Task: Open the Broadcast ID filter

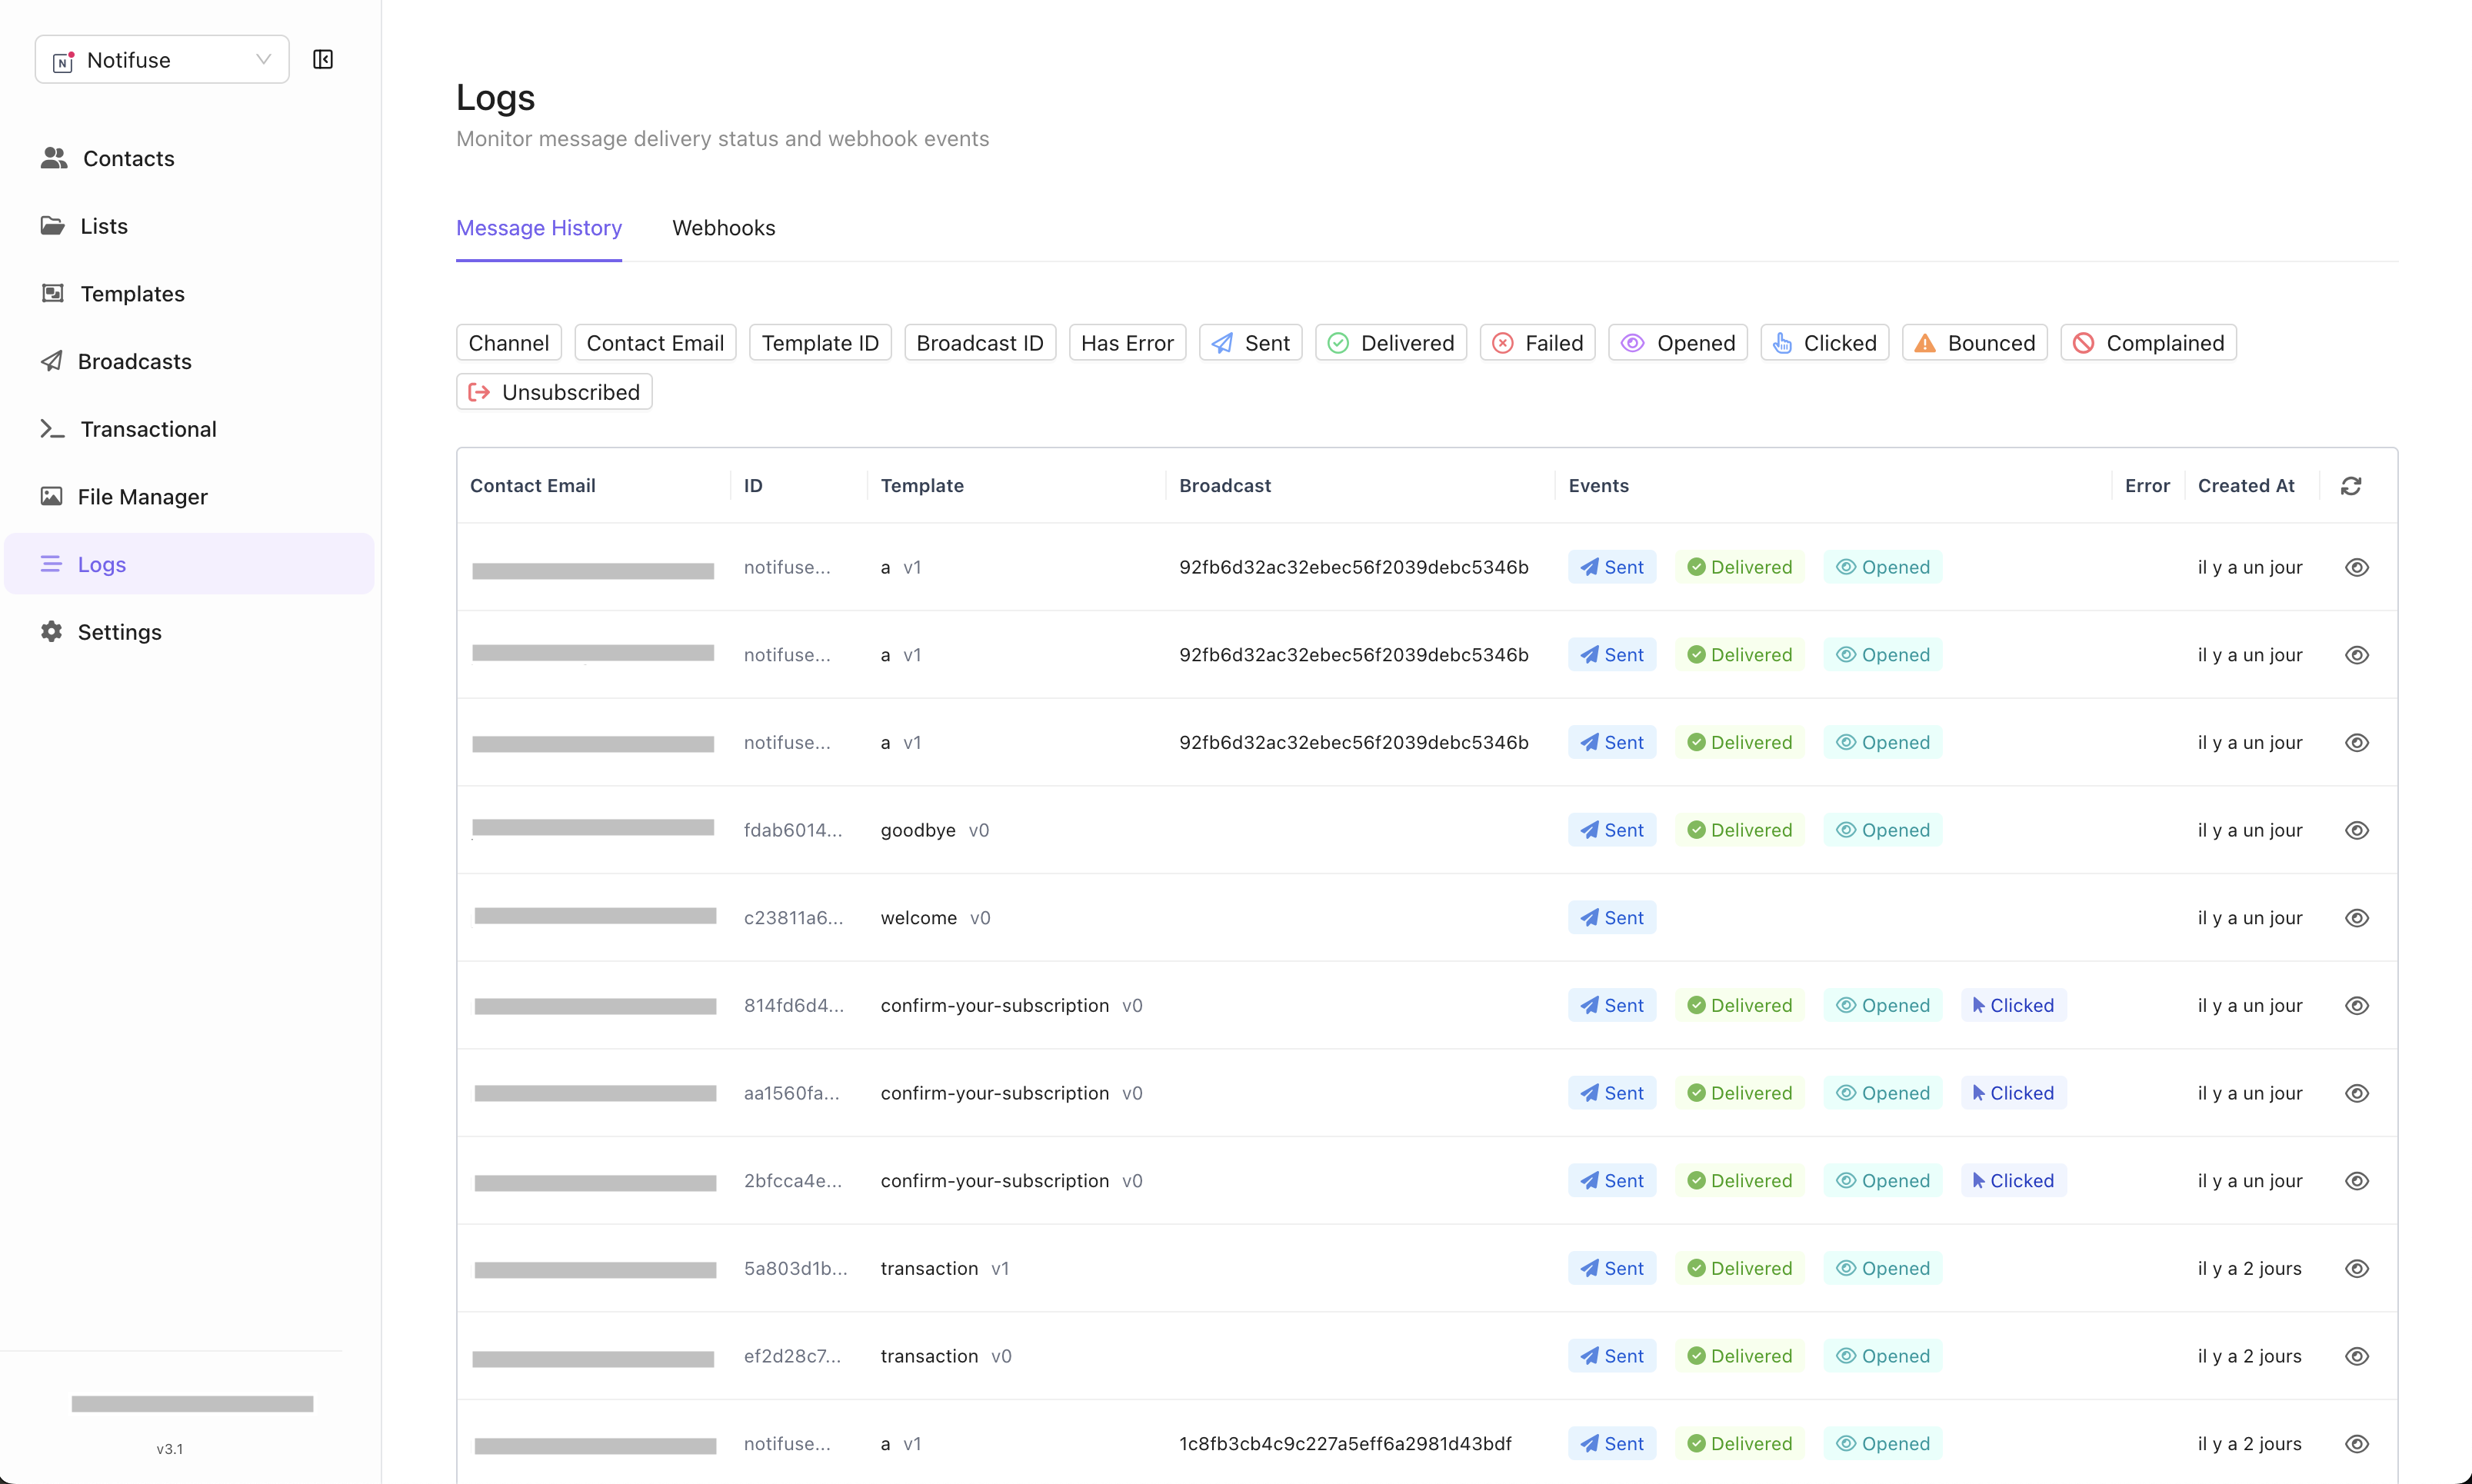Action: coord(980,343)
